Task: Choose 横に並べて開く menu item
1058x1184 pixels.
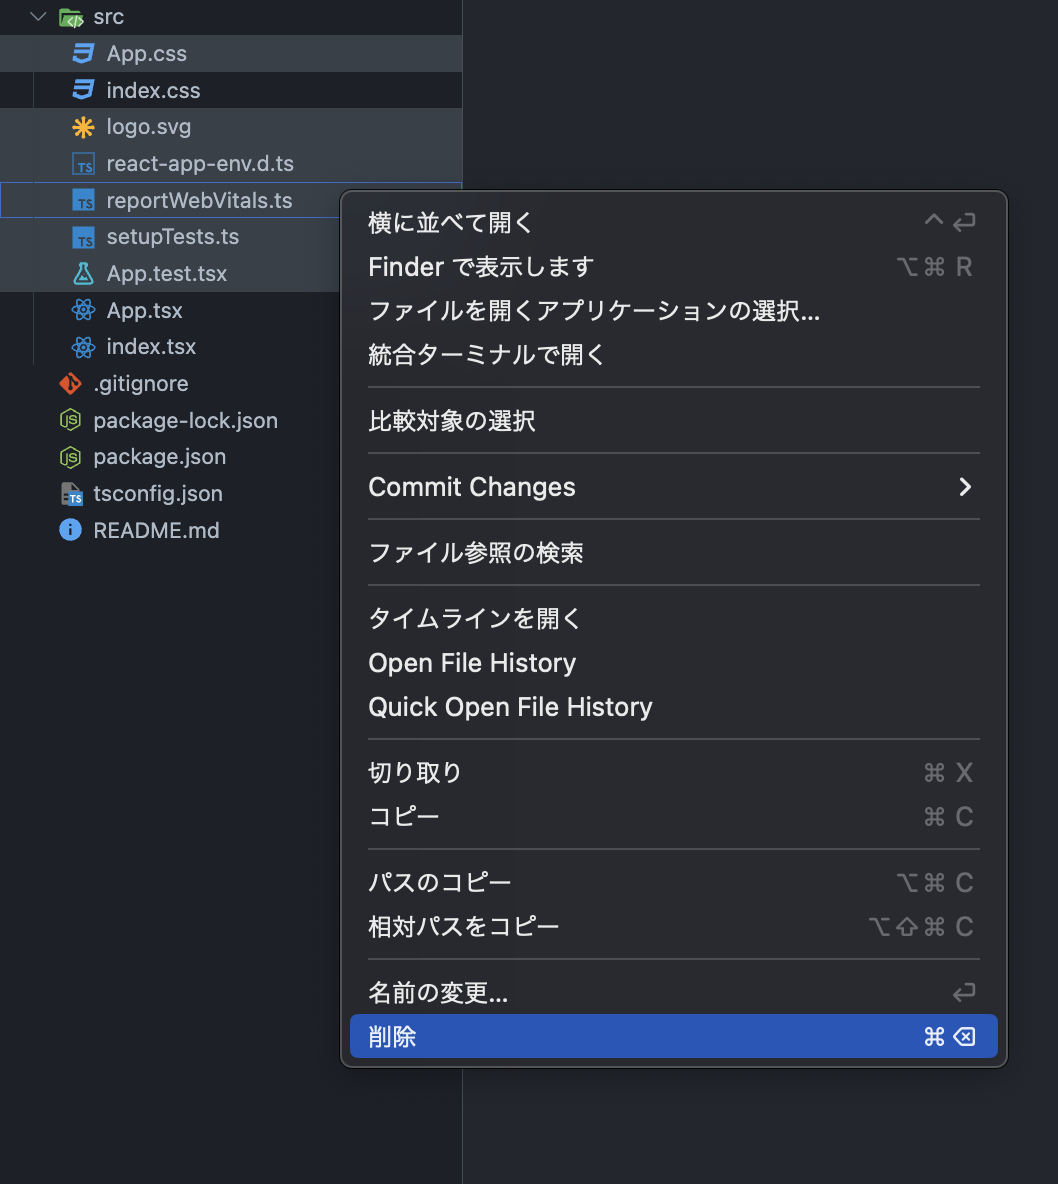Action: (x=674, y=223)
